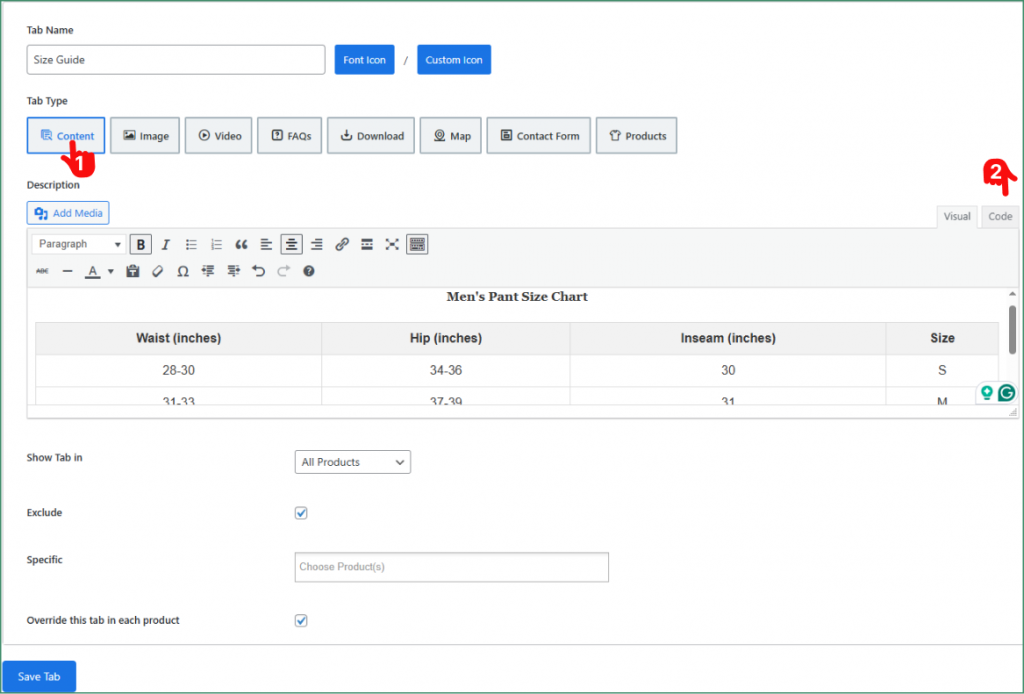The image size is (1024, 694).
Task: Click the 28-30 waist cell
Action: click(178, 371)
